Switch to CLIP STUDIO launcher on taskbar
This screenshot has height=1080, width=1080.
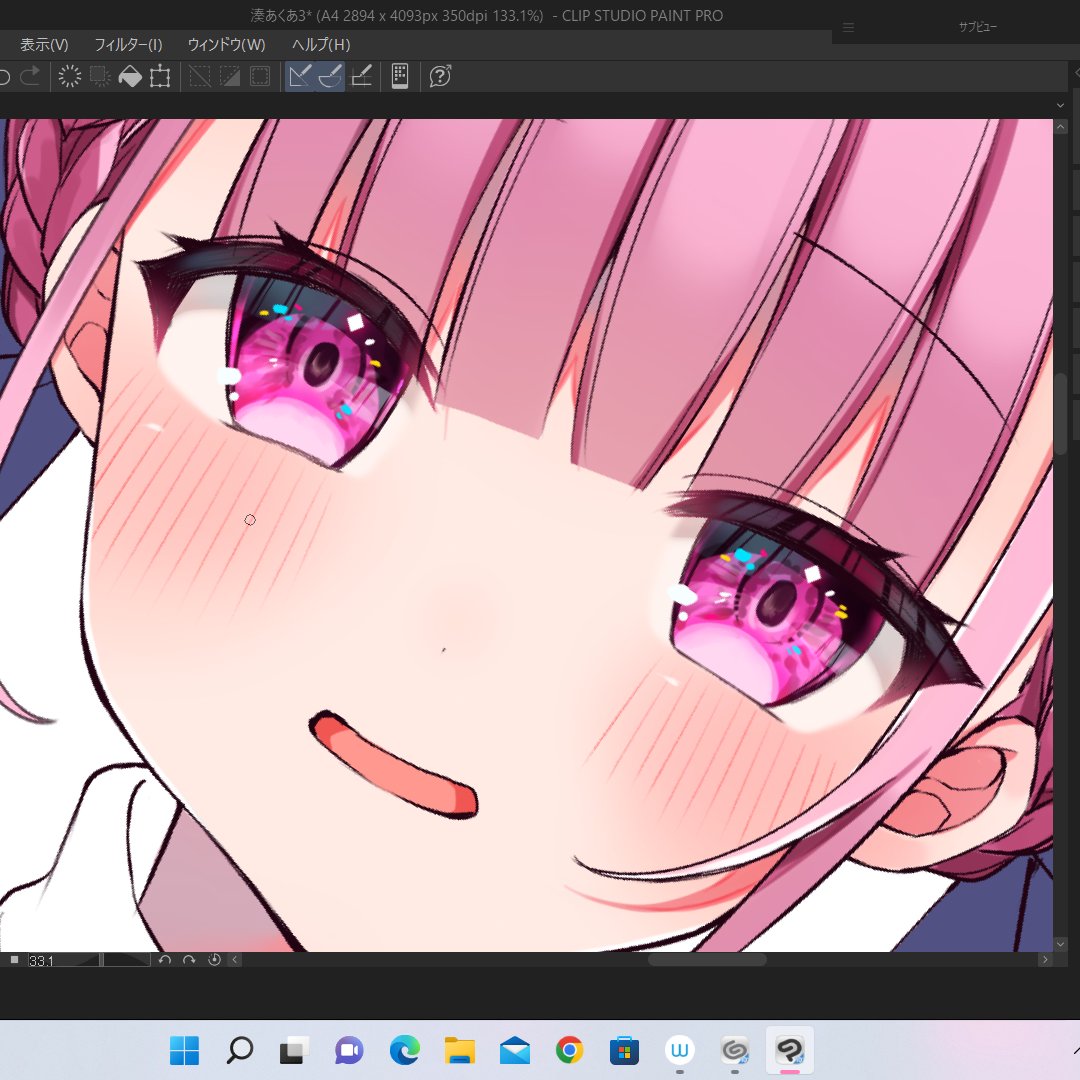coord(735,1050)
